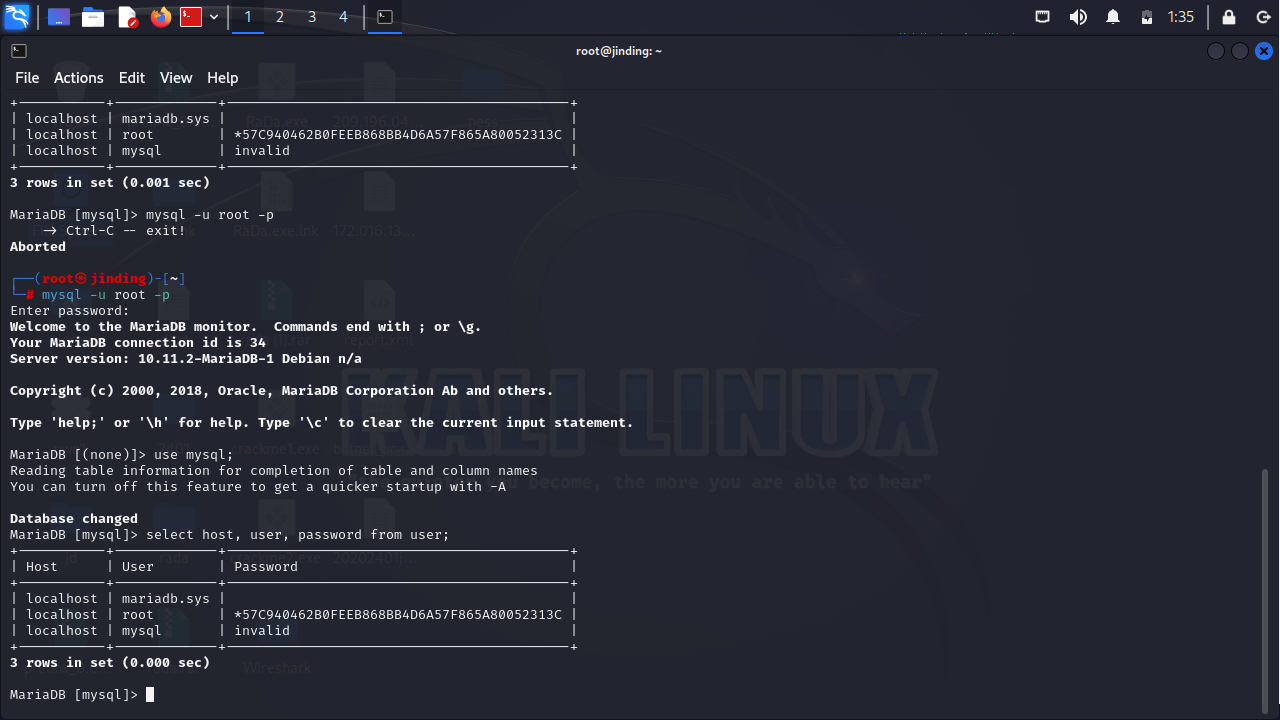Click '3 rows in set (0.001 sec)'

pyautogui.click(x=110, y=183)
